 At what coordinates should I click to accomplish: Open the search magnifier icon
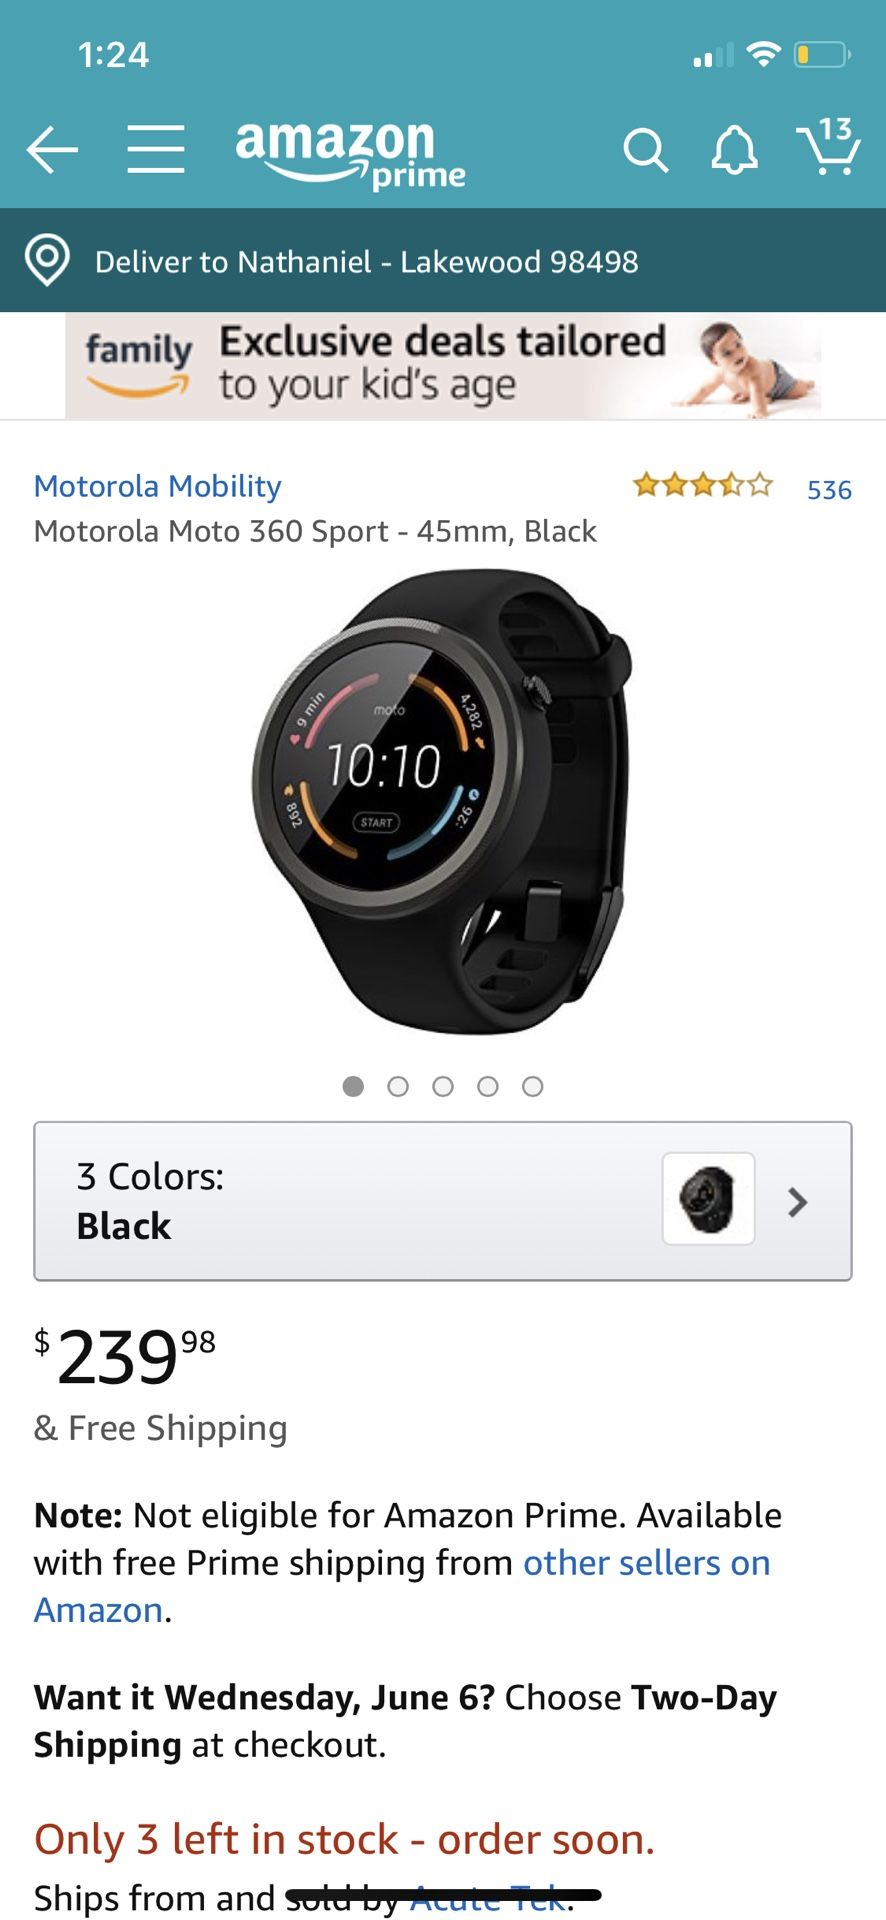tap(645, 151)
